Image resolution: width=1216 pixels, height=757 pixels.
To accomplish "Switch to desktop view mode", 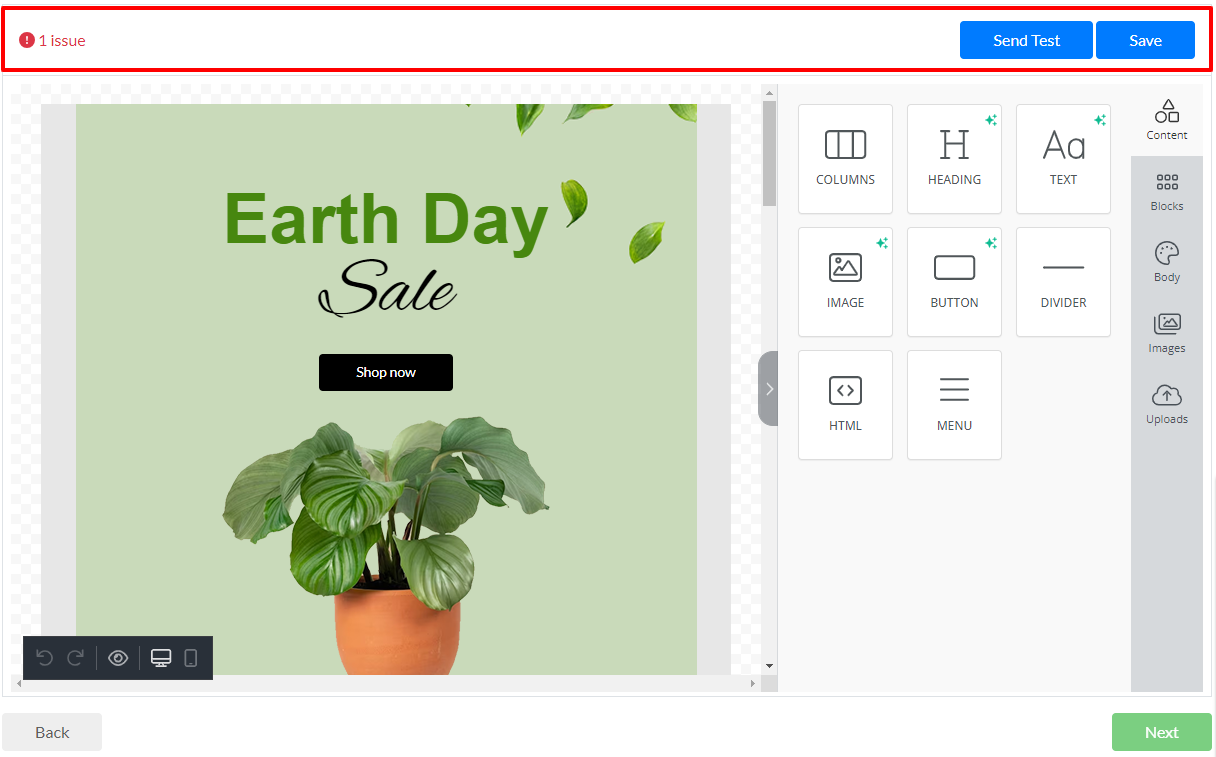I will pos(161,658).
